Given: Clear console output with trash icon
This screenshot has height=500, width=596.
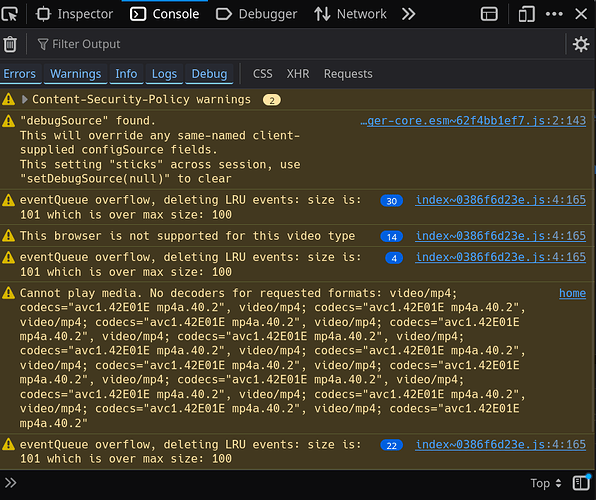Looking at the screenshot, I should pos(10,44).
